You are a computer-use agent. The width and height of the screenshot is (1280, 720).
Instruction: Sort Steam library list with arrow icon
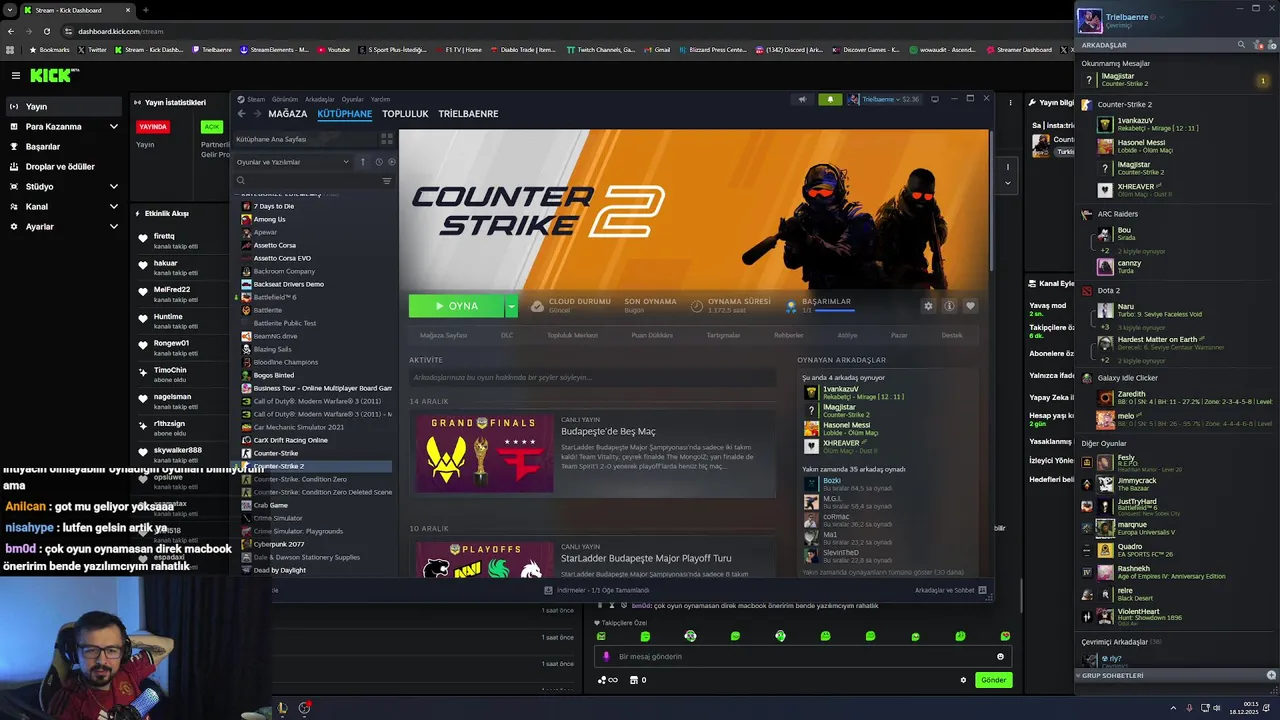363,162
